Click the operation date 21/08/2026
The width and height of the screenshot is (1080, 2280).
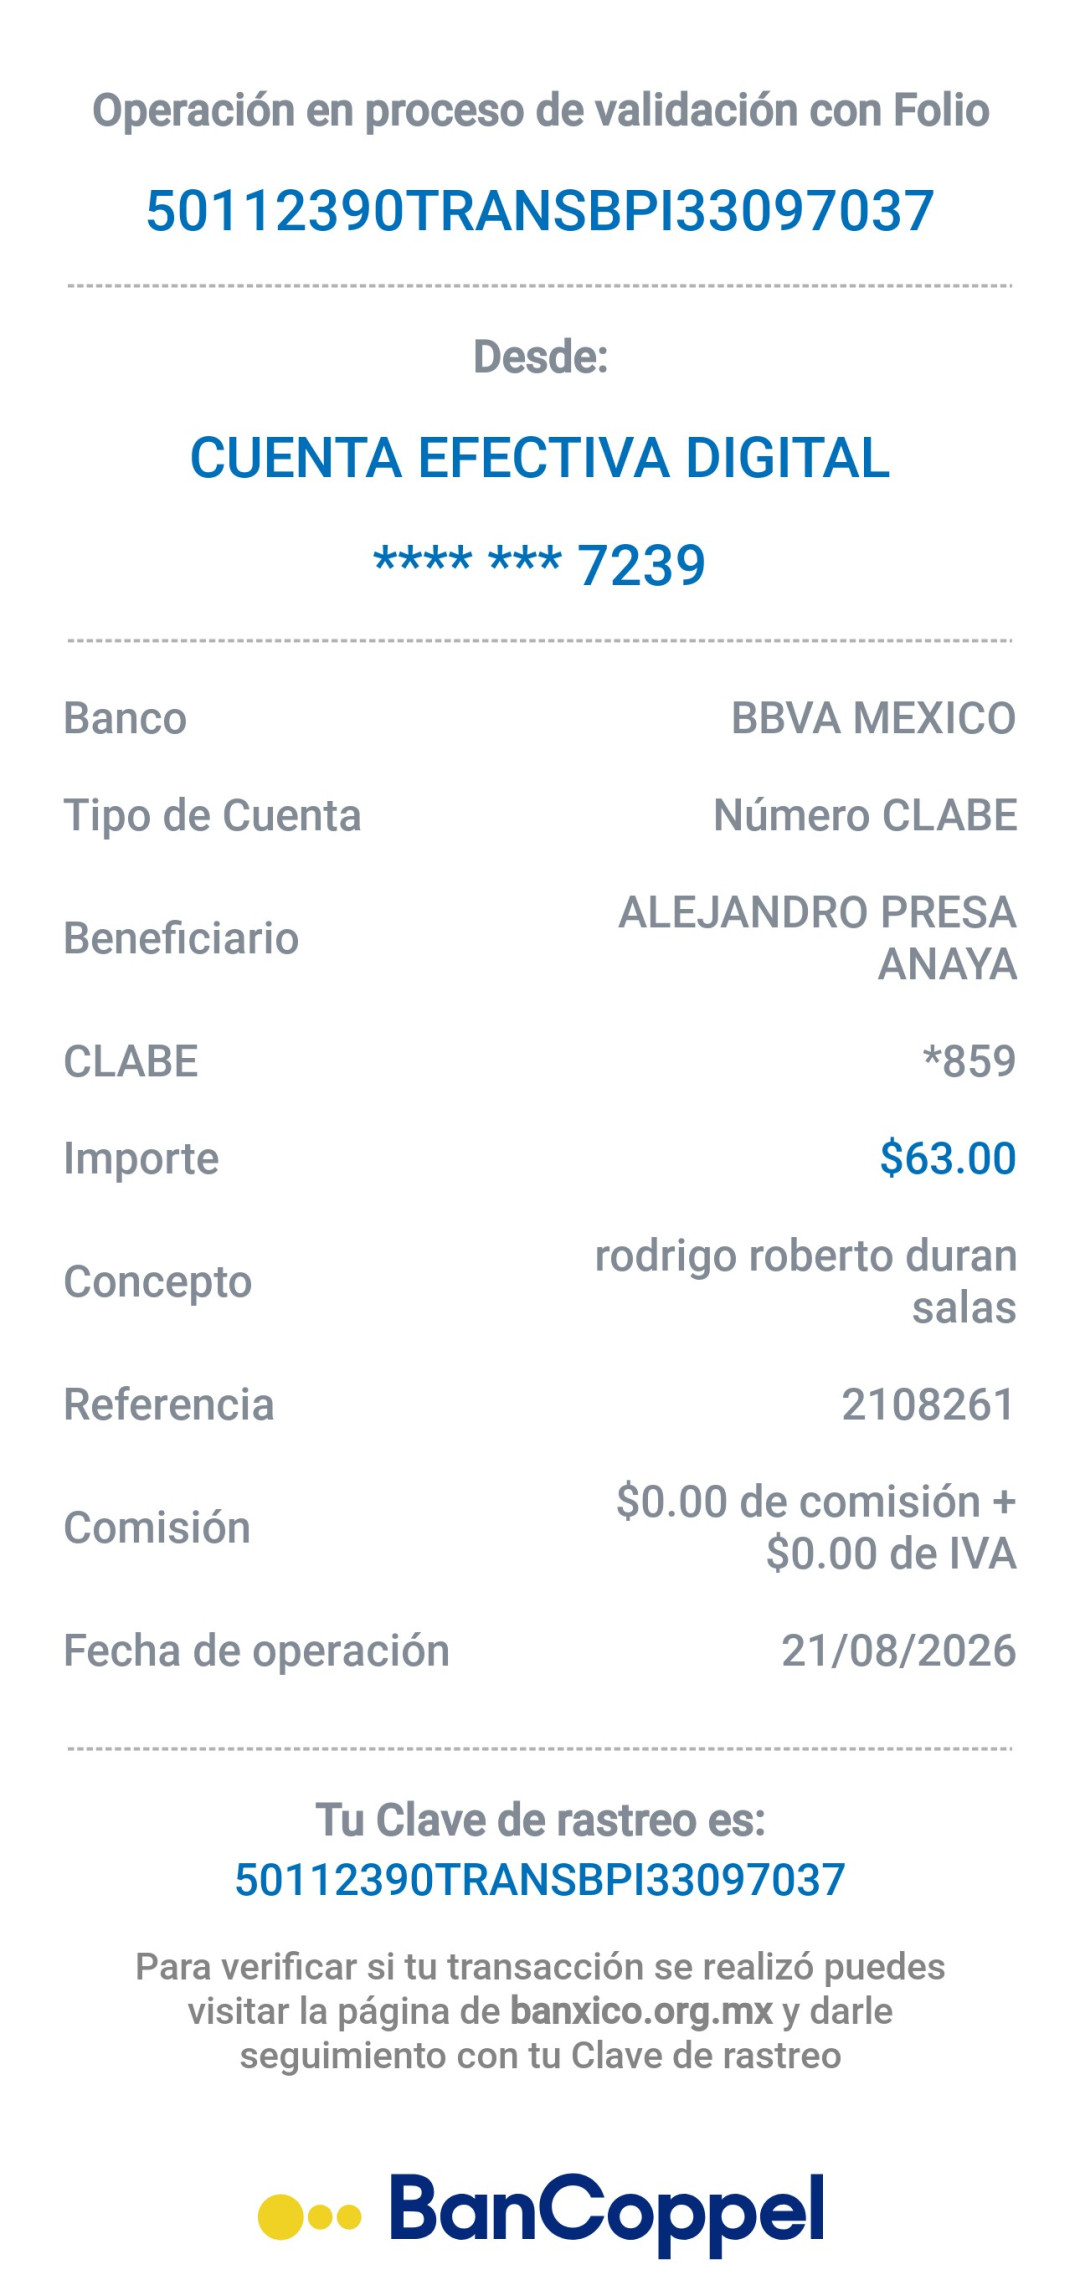898,1650
